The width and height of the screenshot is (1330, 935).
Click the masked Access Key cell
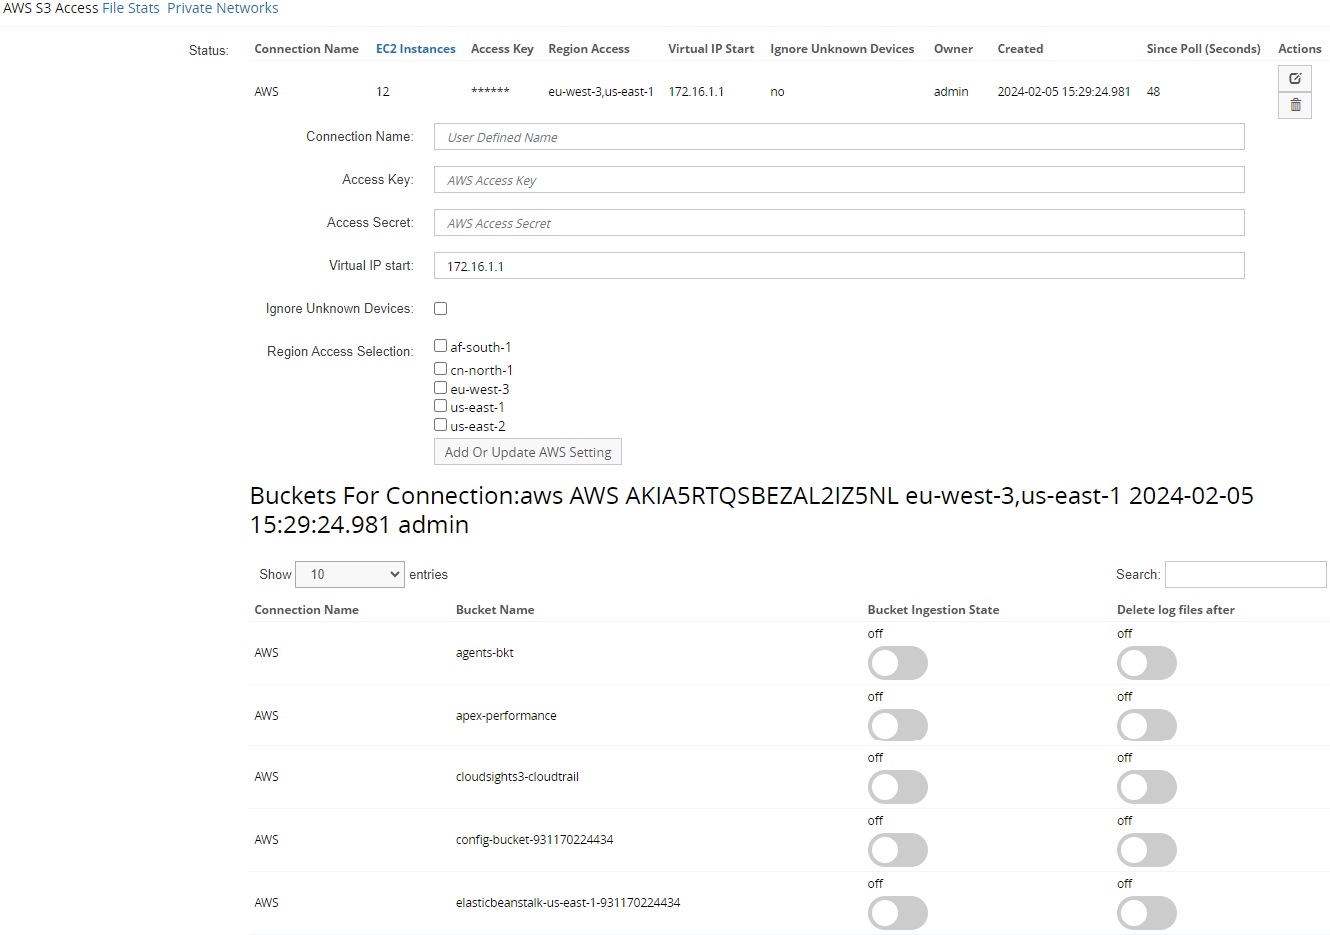click(x=490, y=91)
